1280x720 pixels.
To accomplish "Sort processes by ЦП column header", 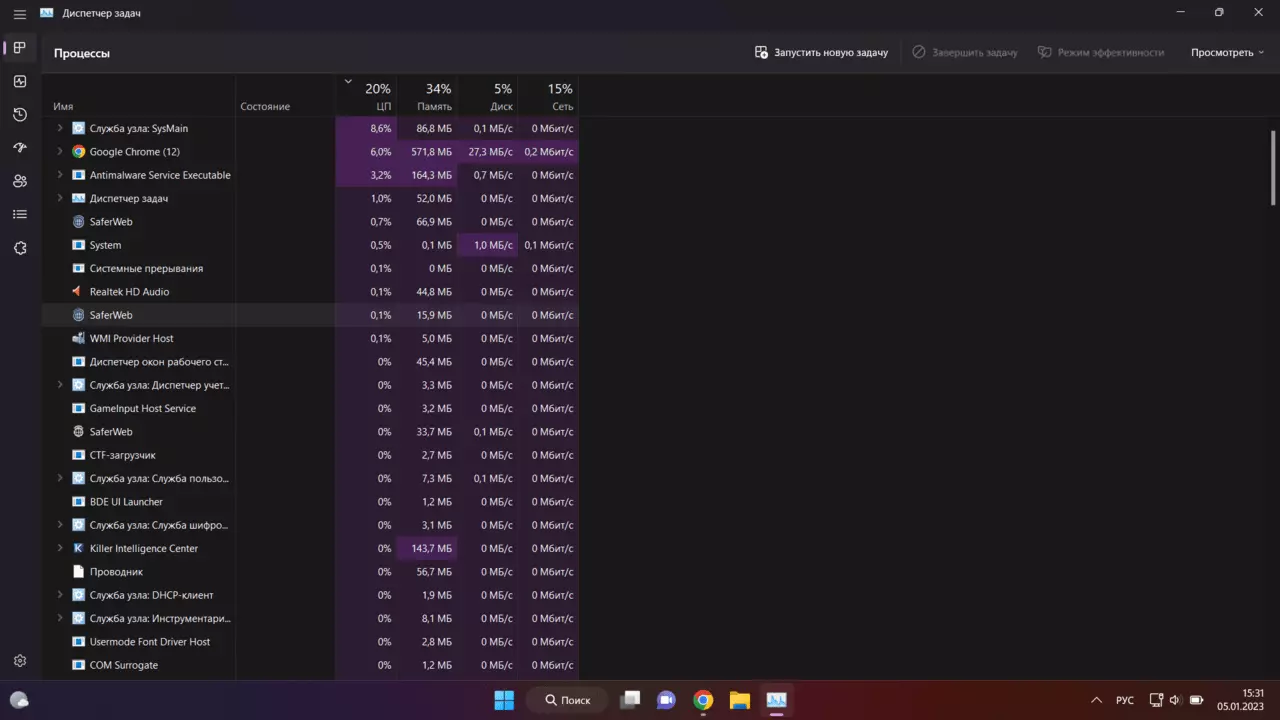I will pos(376,97).
